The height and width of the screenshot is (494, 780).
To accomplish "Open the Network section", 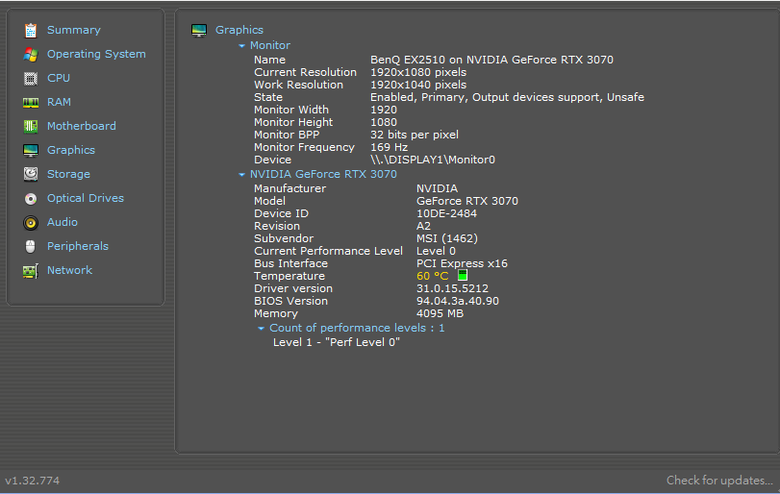I will tap(70, 270).
